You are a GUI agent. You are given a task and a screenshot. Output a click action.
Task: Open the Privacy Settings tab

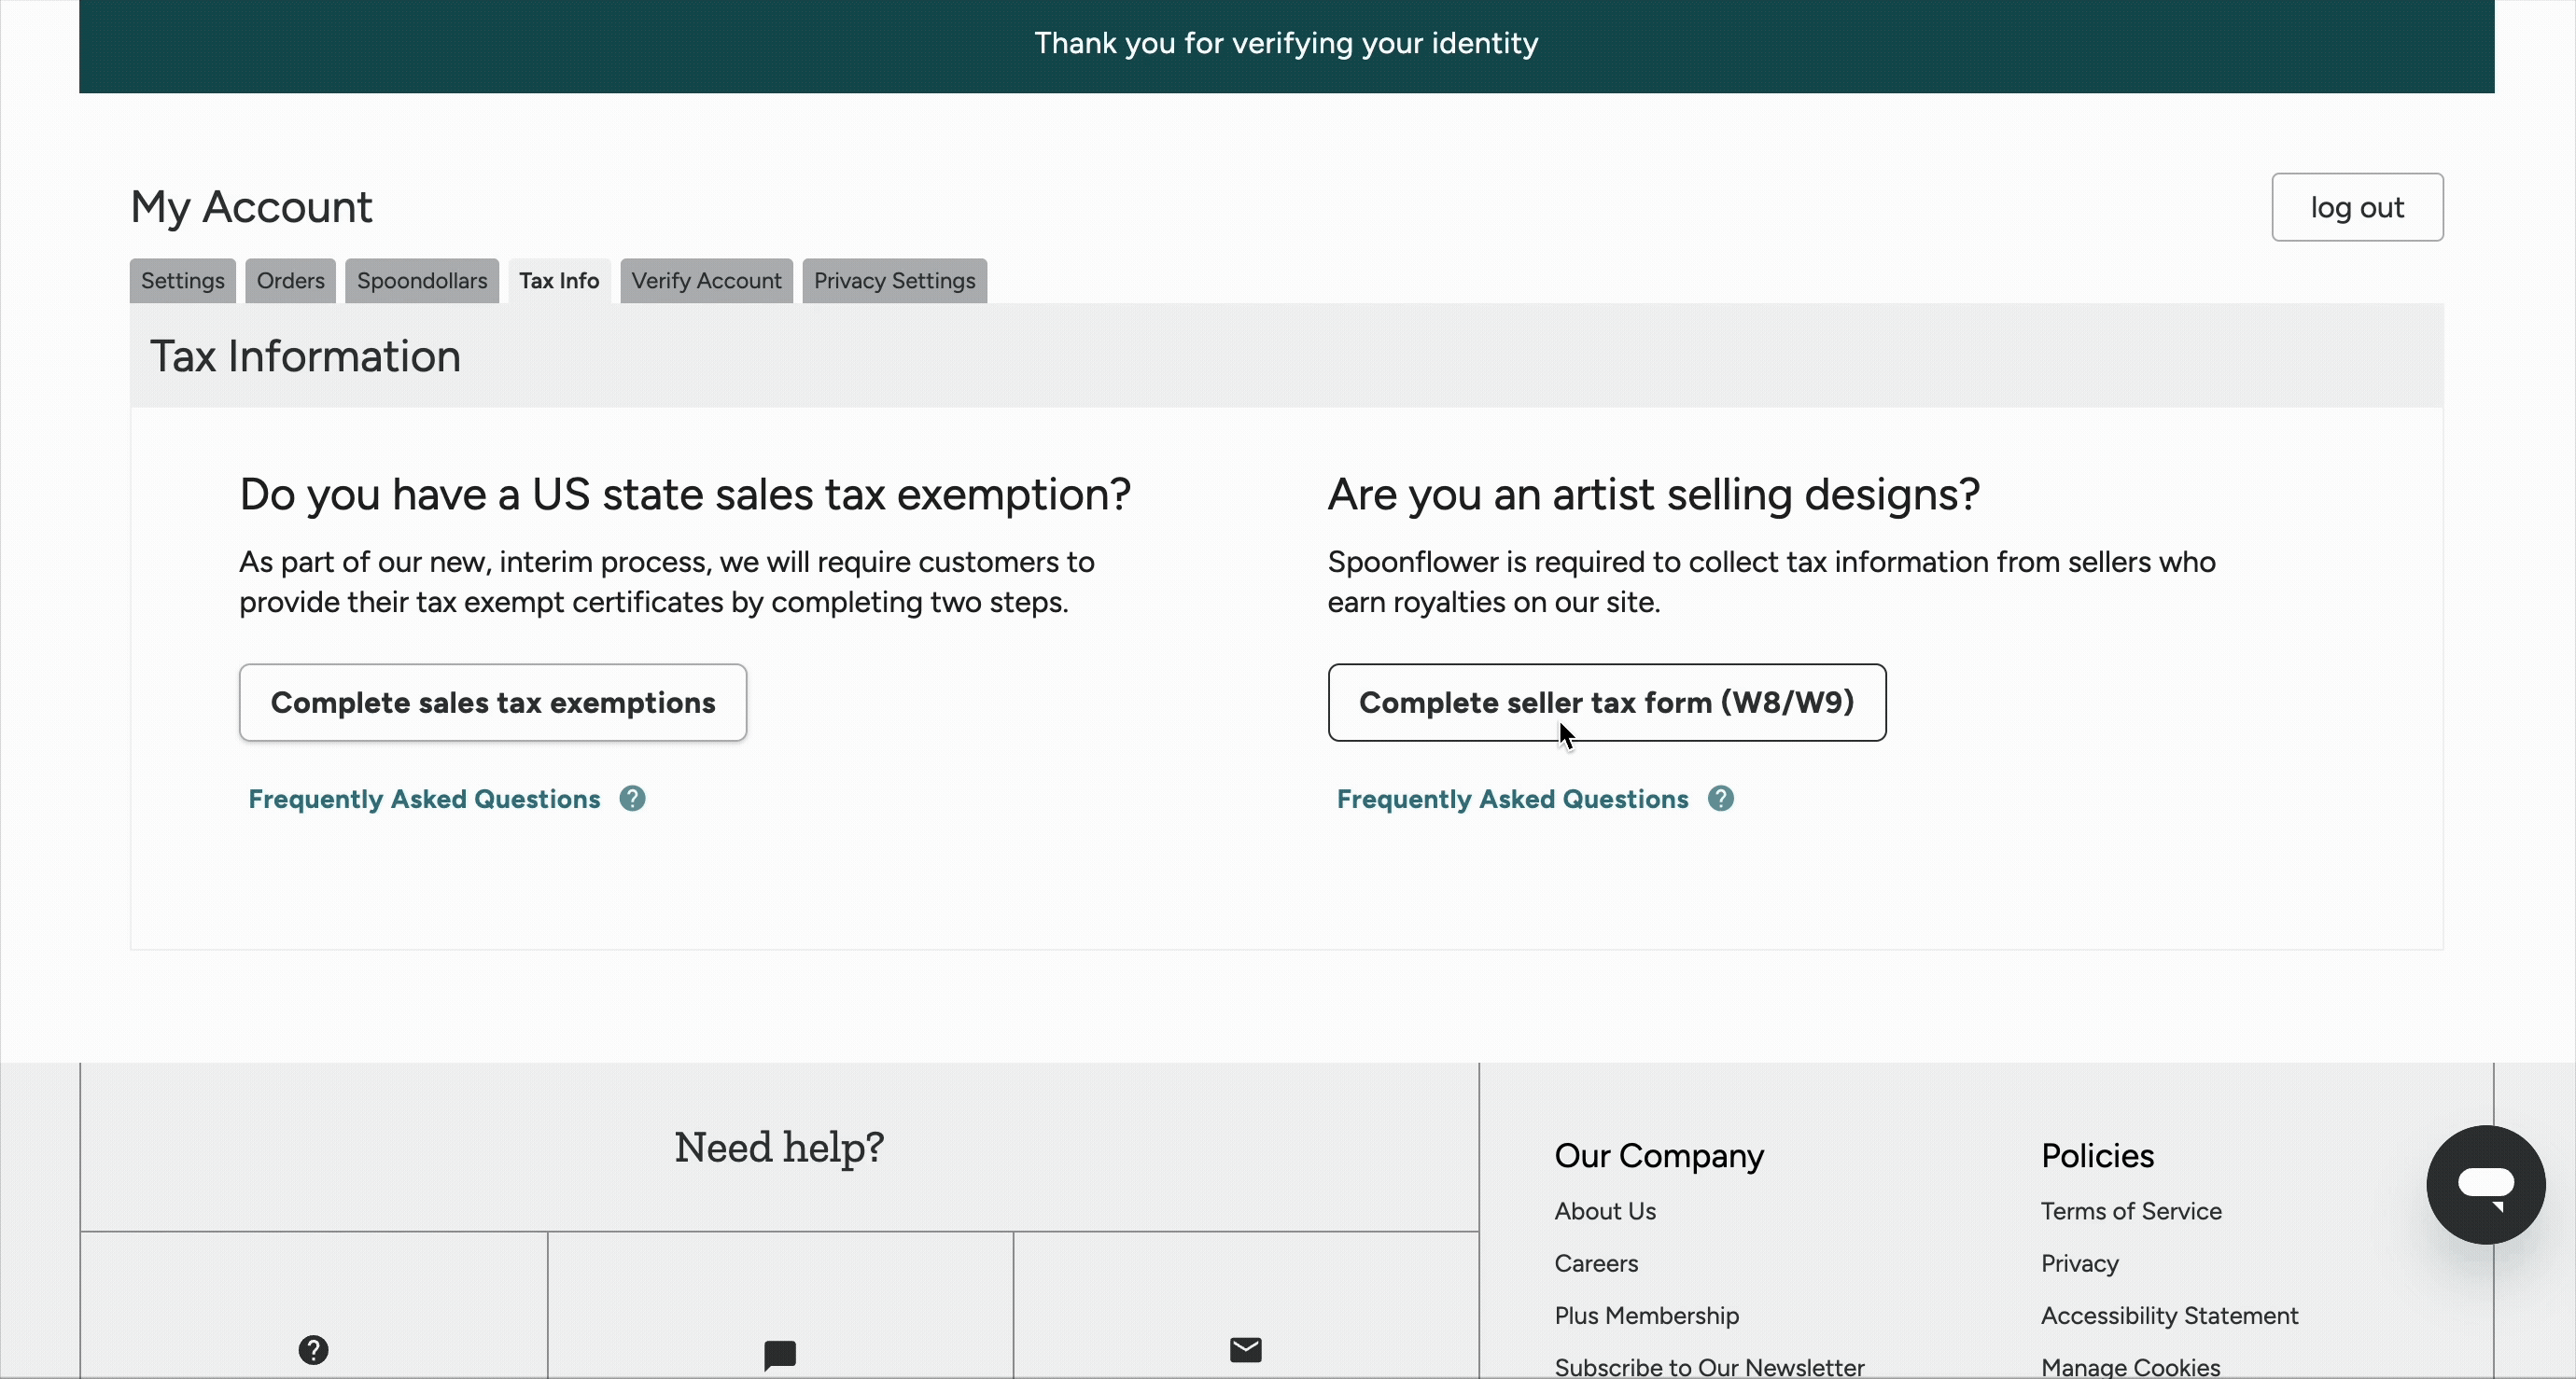tap(894, 281)
